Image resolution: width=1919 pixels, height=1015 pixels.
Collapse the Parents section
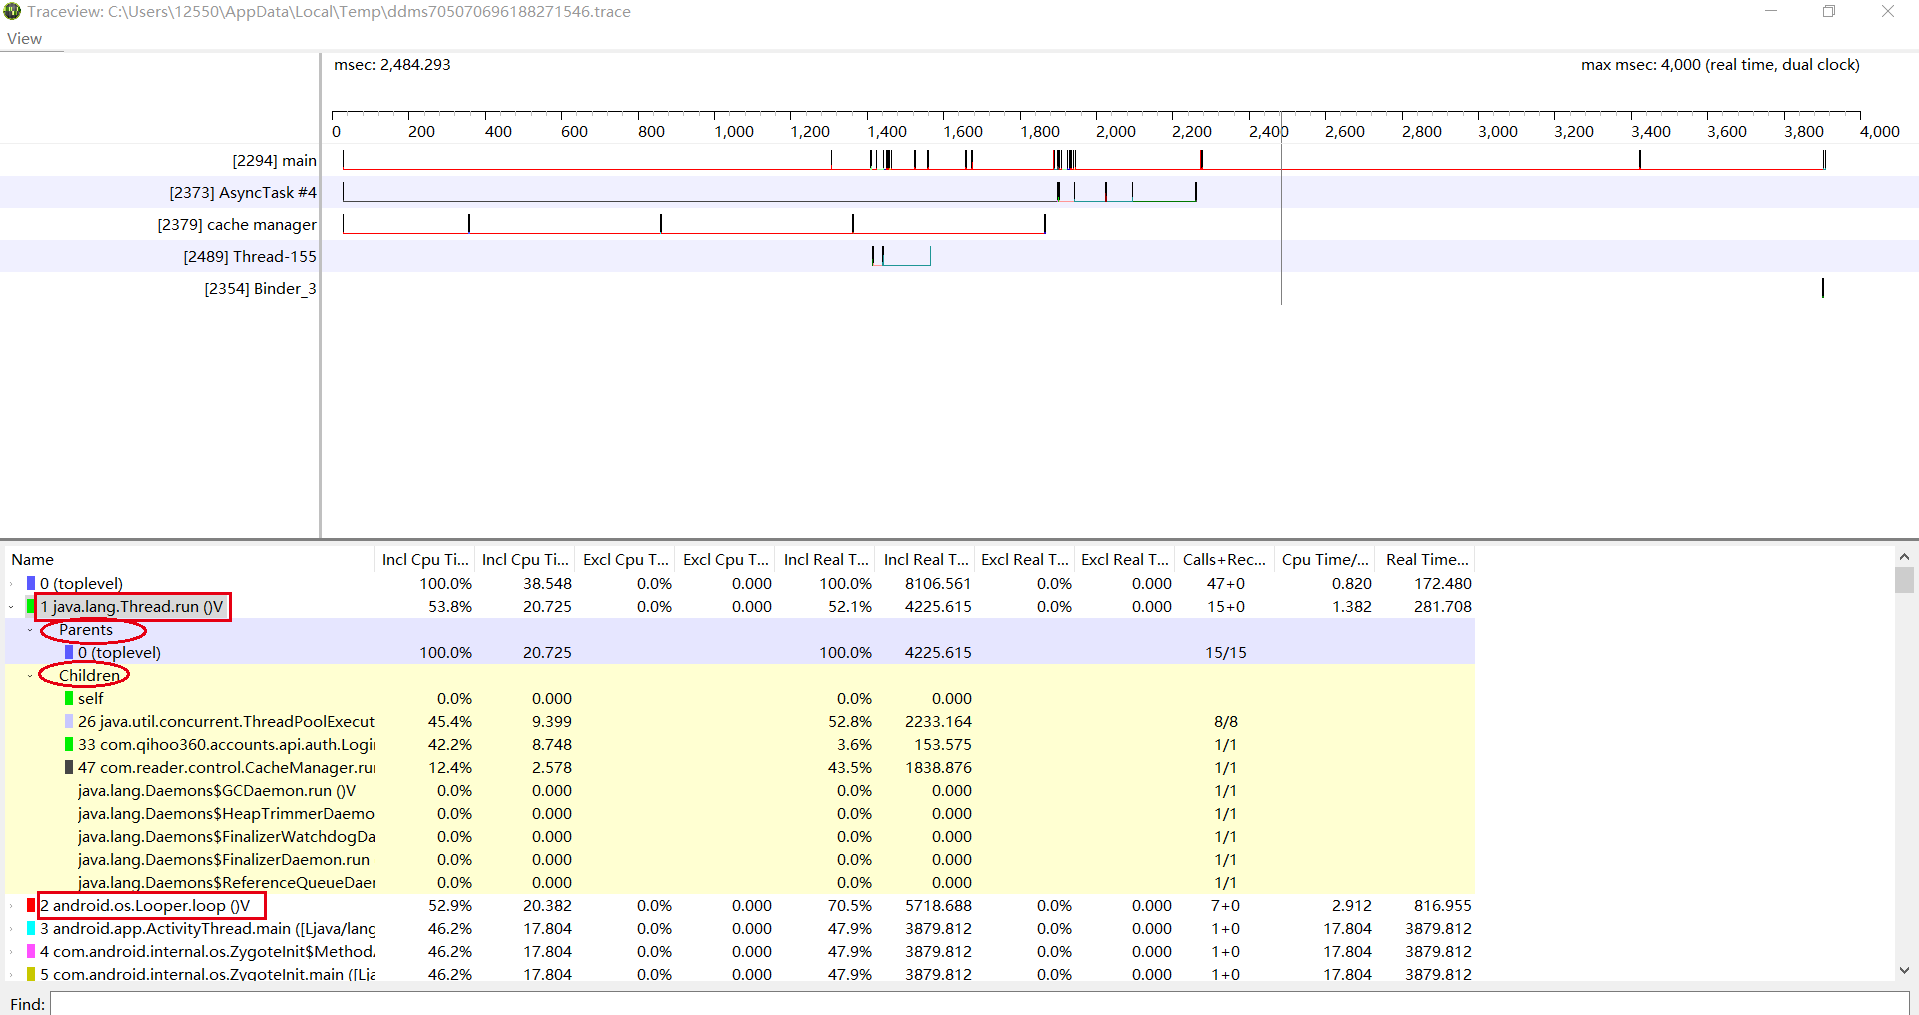tap(30, 630)
